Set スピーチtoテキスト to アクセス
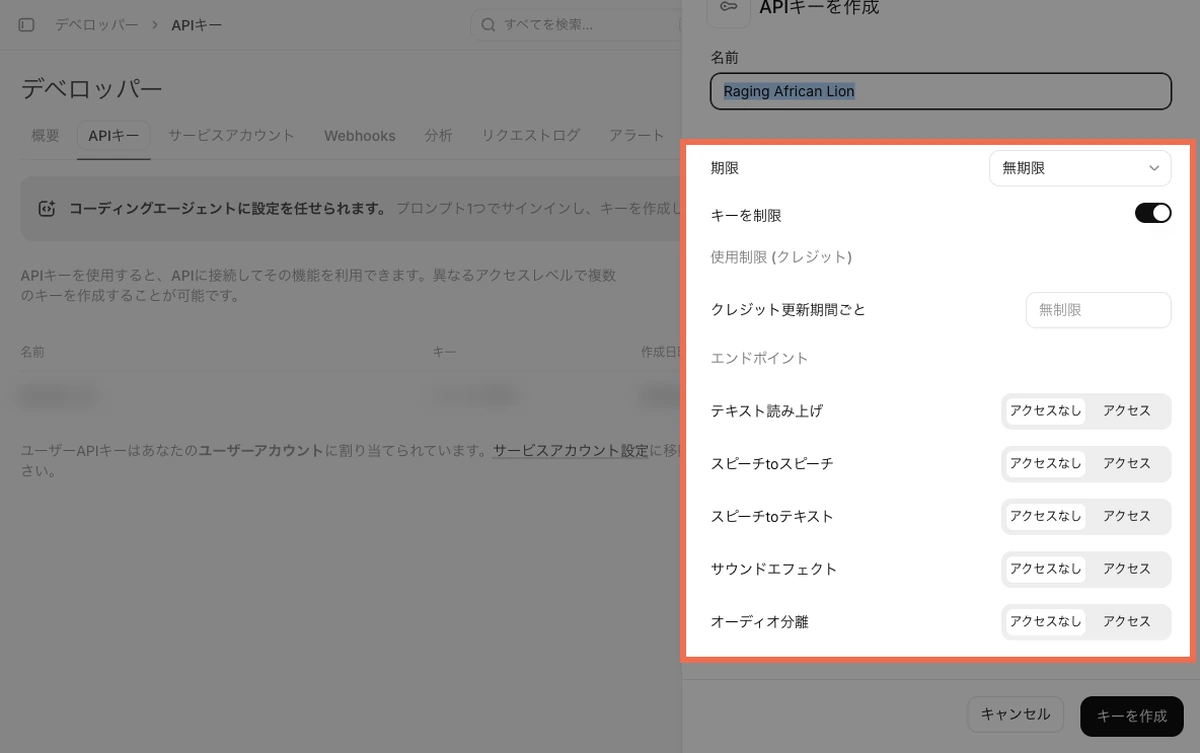1200x753 pixels. 1127,516
